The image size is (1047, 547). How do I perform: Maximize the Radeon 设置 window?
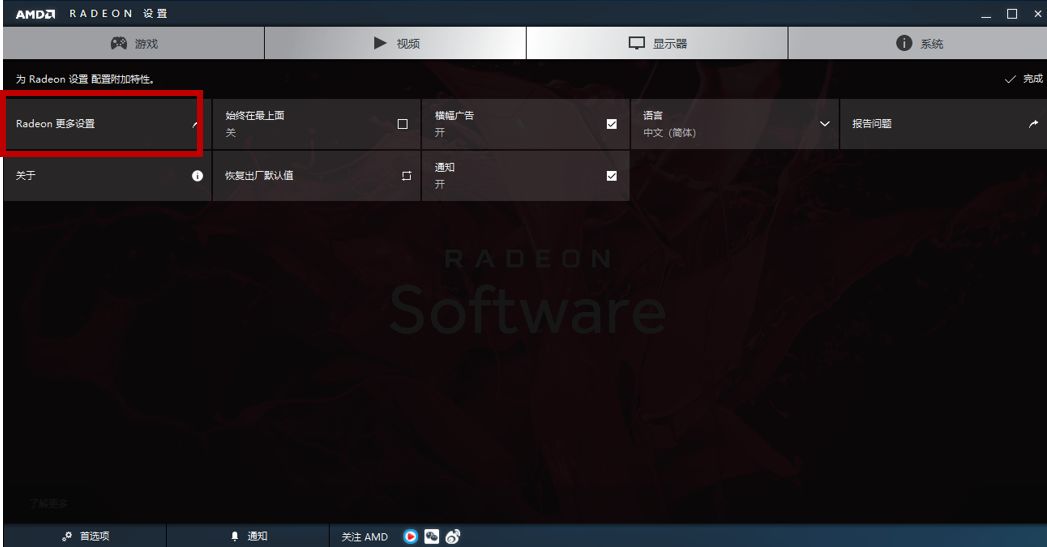[1012, 14]
